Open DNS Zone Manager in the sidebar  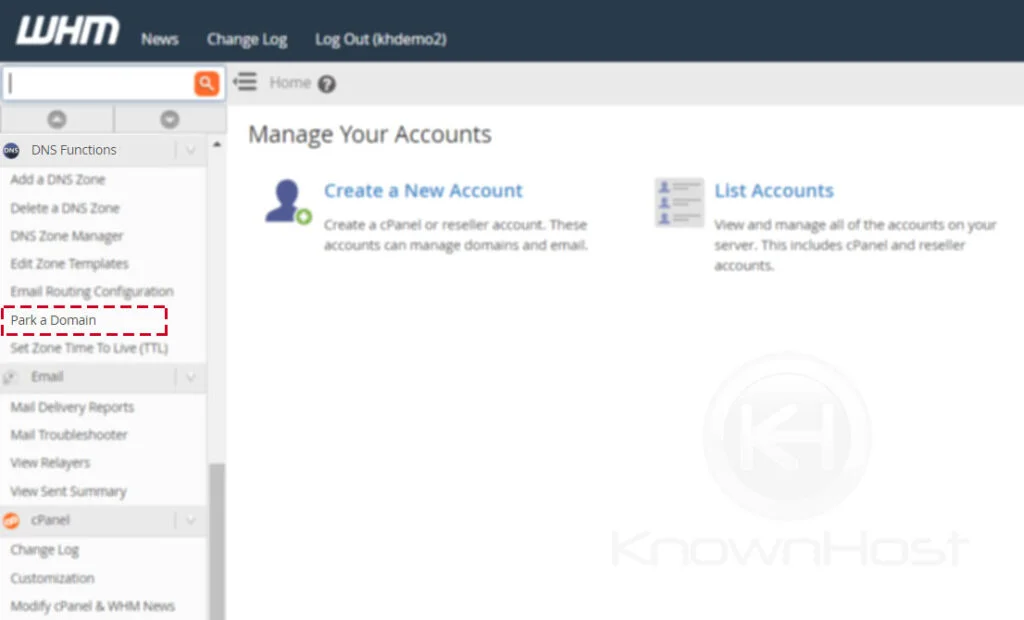click(67, 236)
